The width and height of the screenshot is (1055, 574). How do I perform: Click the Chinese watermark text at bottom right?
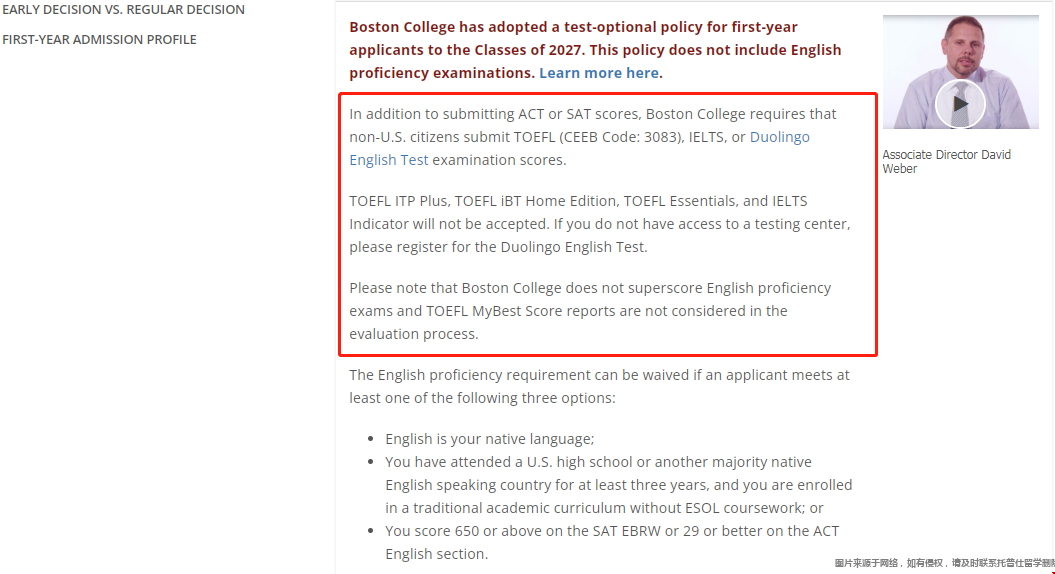point(944,563)
